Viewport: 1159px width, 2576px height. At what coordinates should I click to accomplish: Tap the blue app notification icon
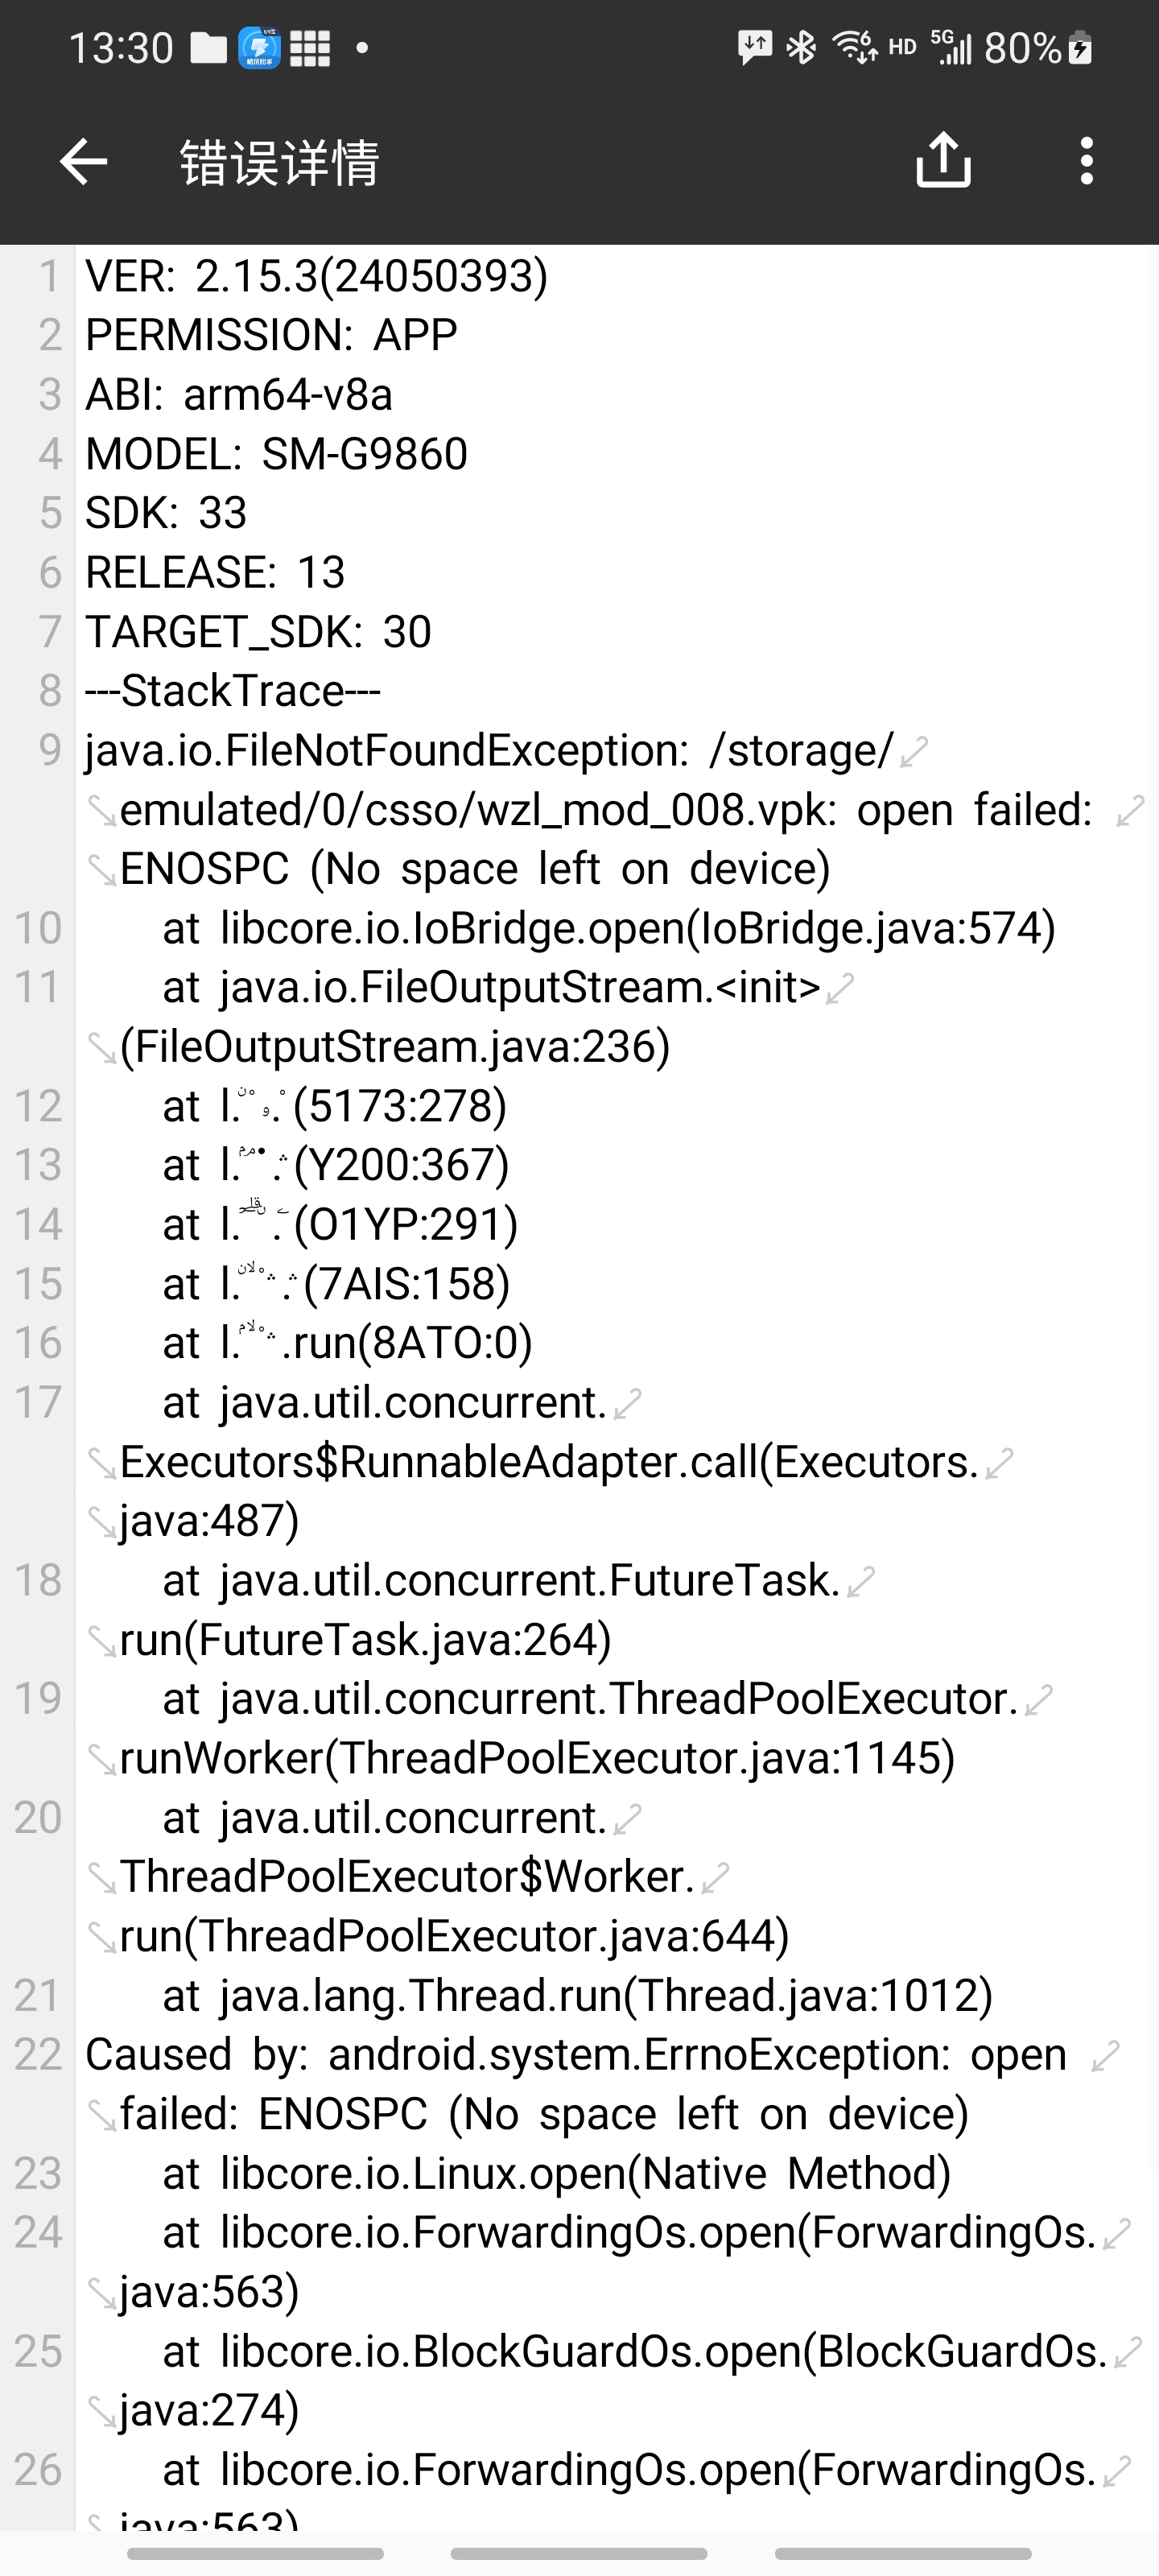[259, 48]
